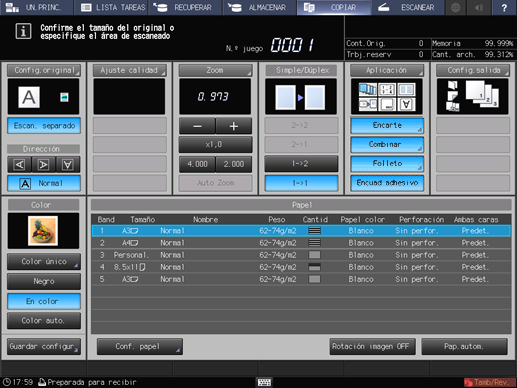The image size is (517, 388).
Task: Select En color mode
Action: (44, 301)
